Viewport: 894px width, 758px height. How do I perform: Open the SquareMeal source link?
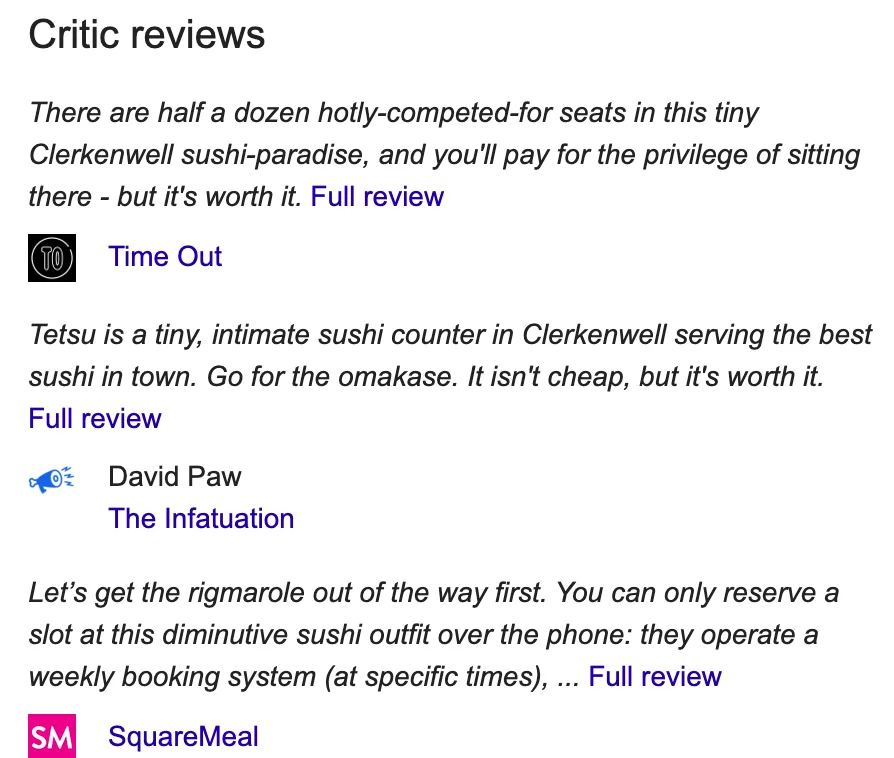coord(183,738)
